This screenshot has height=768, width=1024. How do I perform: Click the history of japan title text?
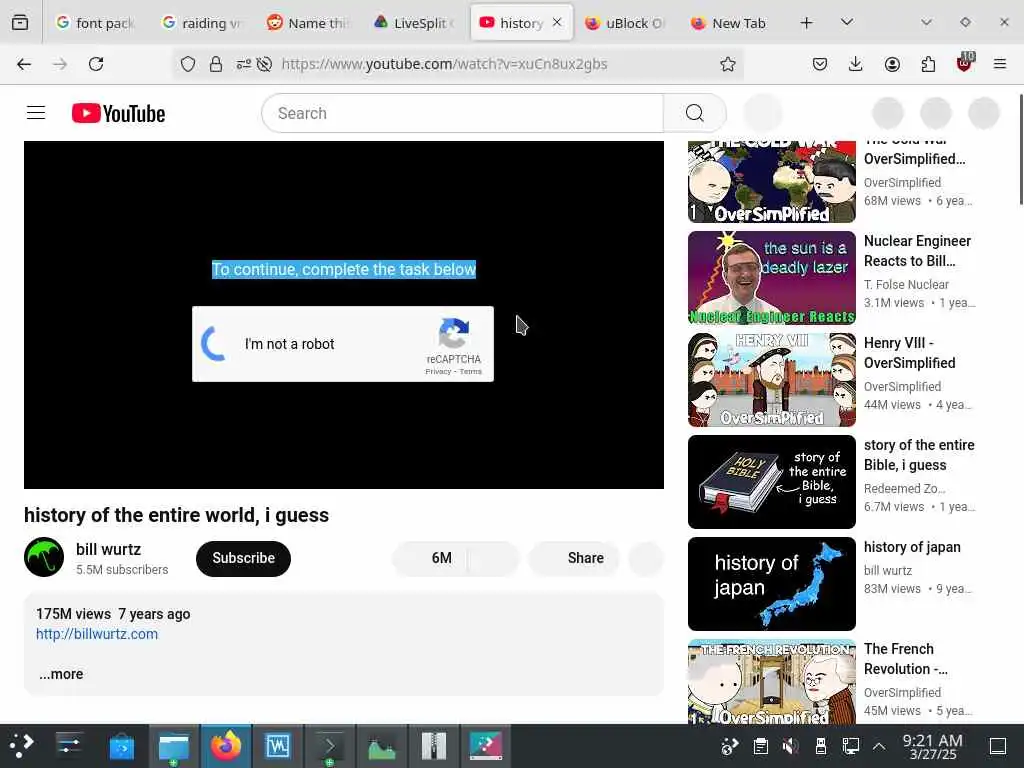tap(912, 547)
